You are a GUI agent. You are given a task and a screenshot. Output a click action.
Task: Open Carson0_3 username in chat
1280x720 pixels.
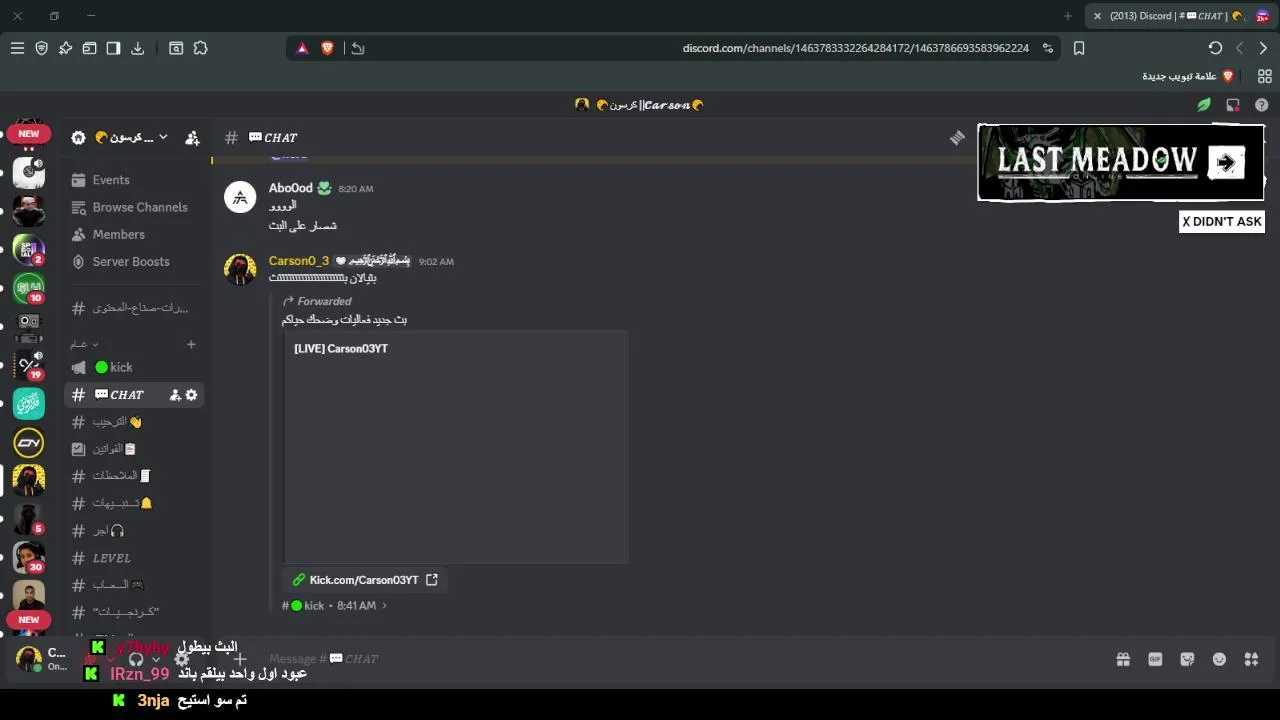click(x=298, y=261)
